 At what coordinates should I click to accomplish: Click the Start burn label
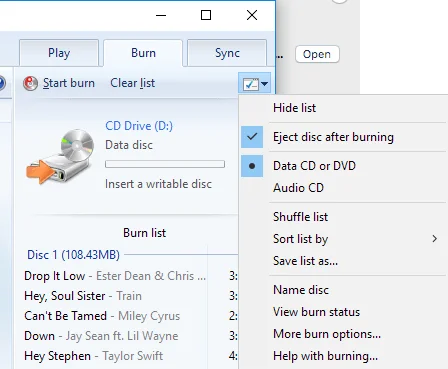(69, 83)
